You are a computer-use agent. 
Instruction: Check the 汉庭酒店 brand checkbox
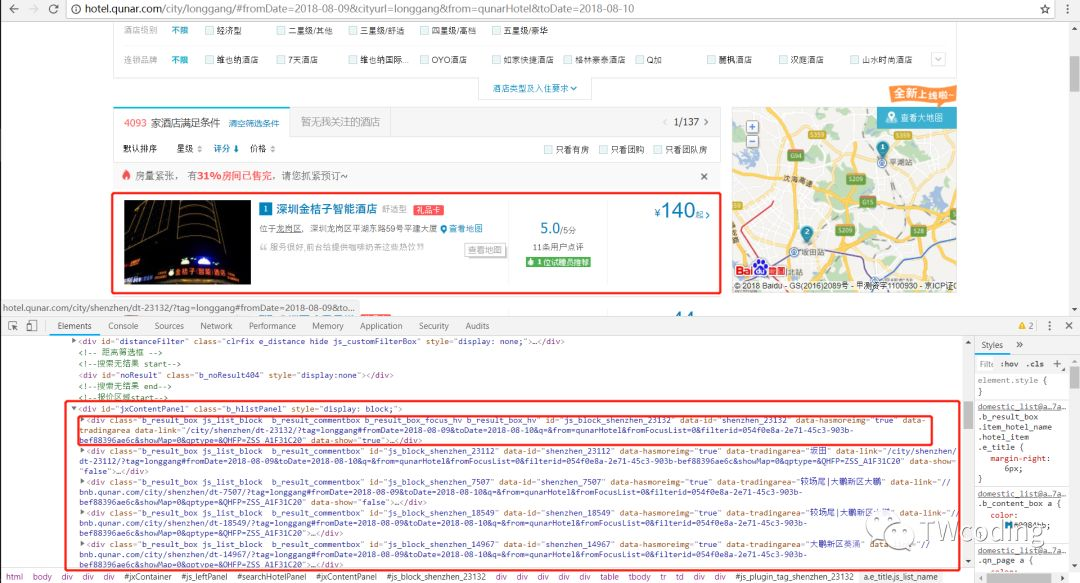(783, 60)
